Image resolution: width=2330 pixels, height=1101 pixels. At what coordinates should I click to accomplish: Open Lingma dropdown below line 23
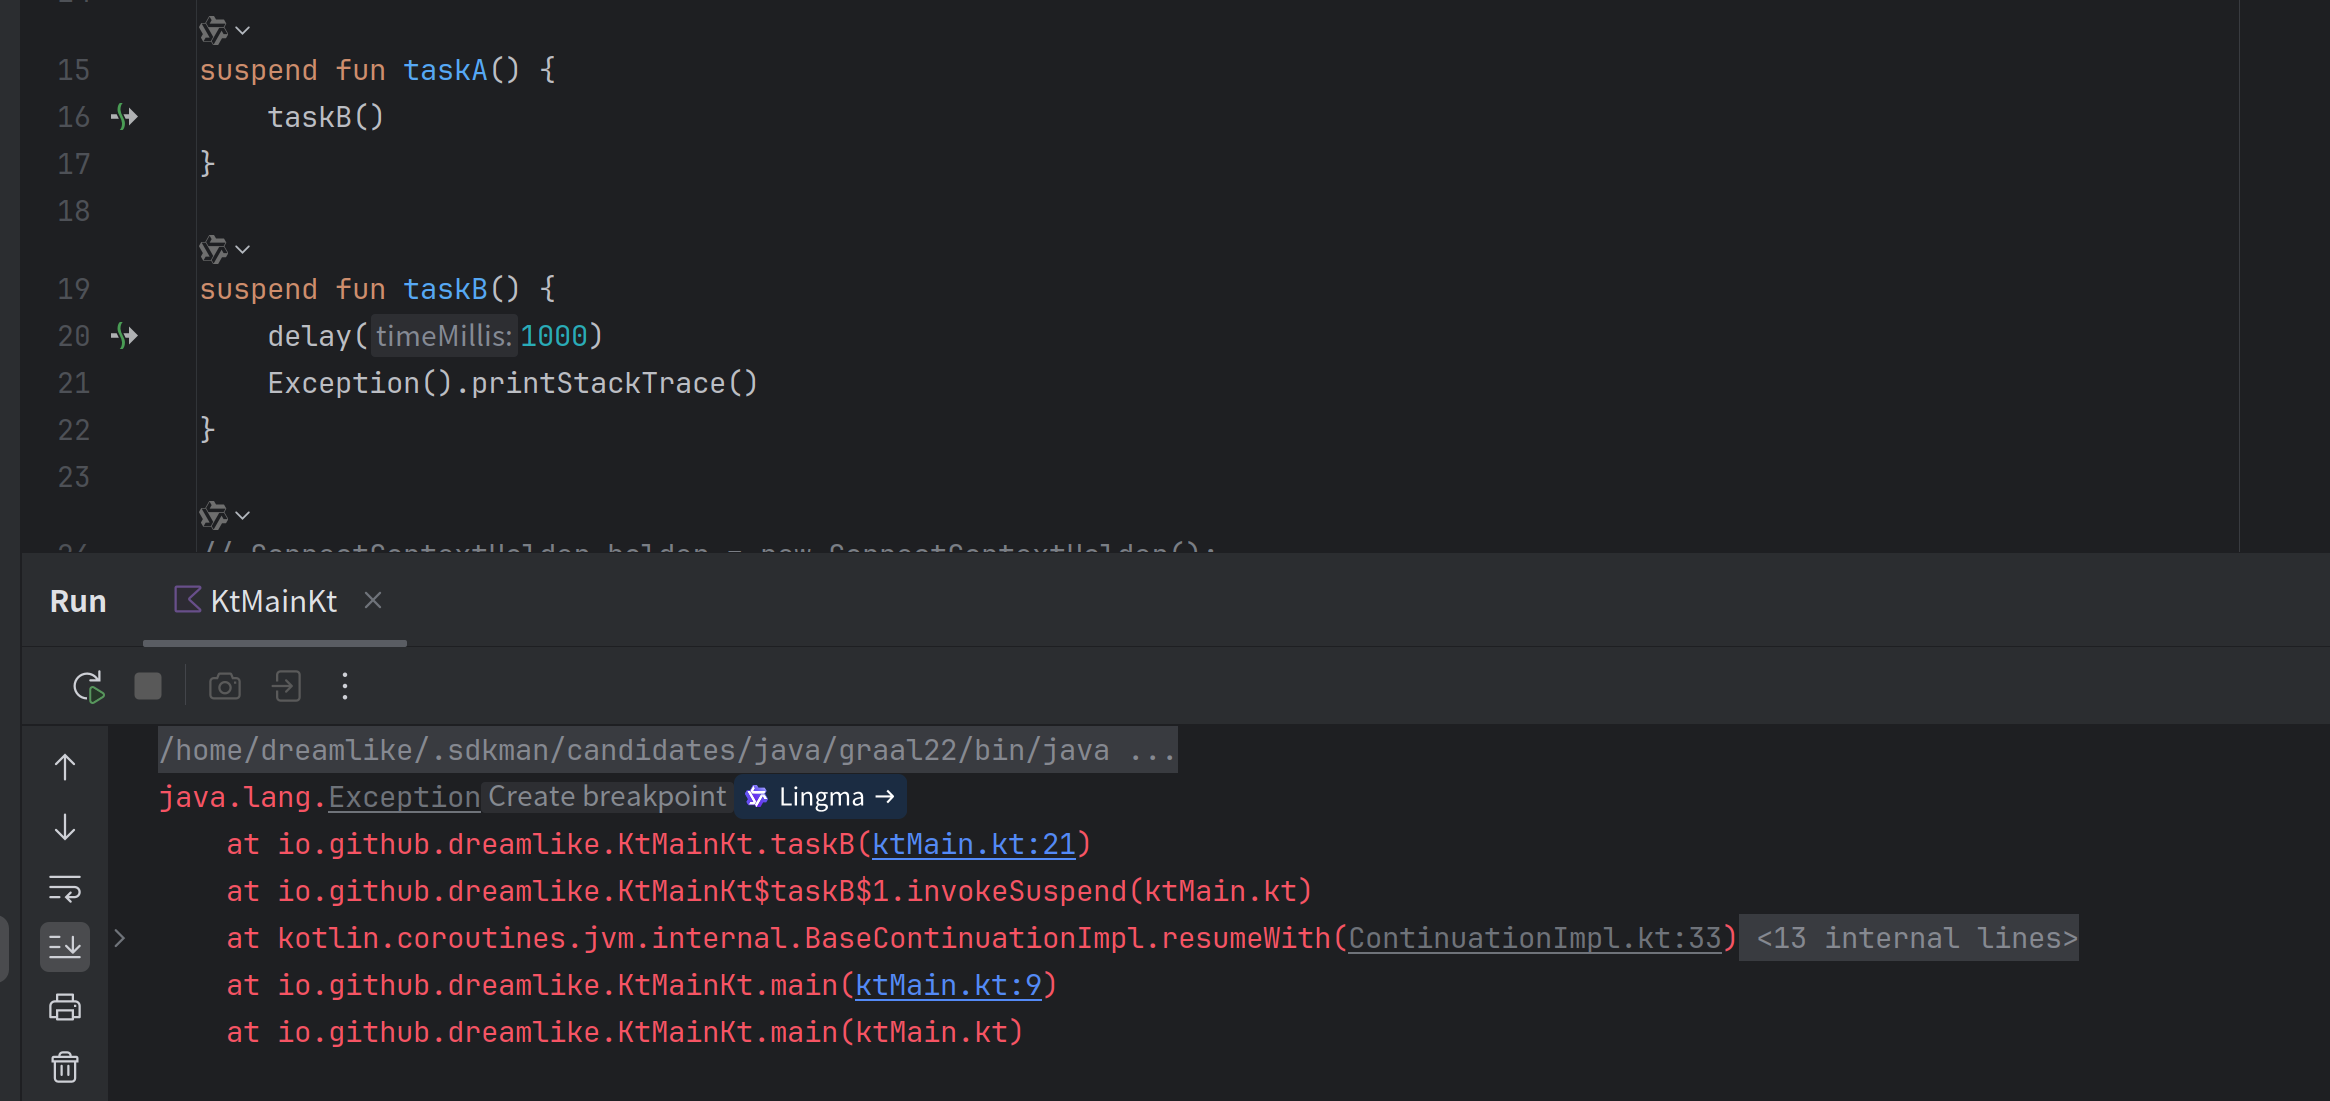(x=224, y=515)
